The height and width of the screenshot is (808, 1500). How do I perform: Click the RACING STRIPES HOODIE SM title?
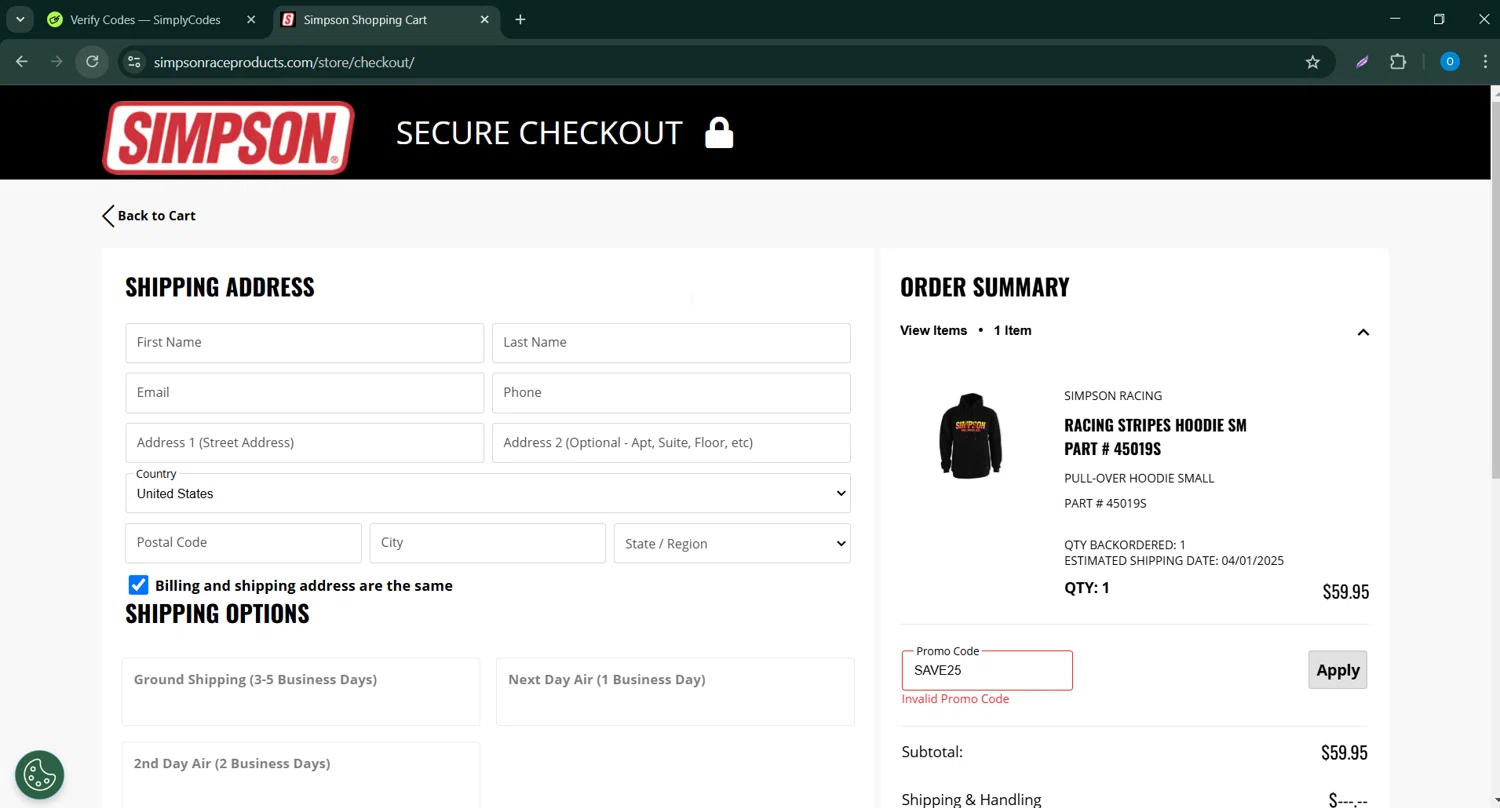click(x=1155, y=425)
